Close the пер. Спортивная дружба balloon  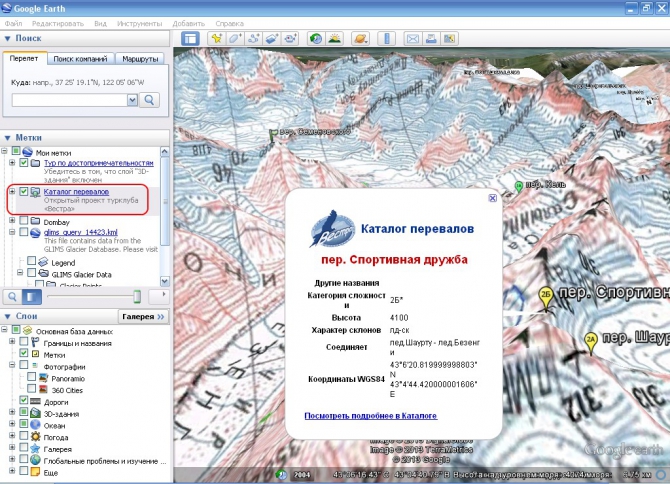(x=492, y=198)
